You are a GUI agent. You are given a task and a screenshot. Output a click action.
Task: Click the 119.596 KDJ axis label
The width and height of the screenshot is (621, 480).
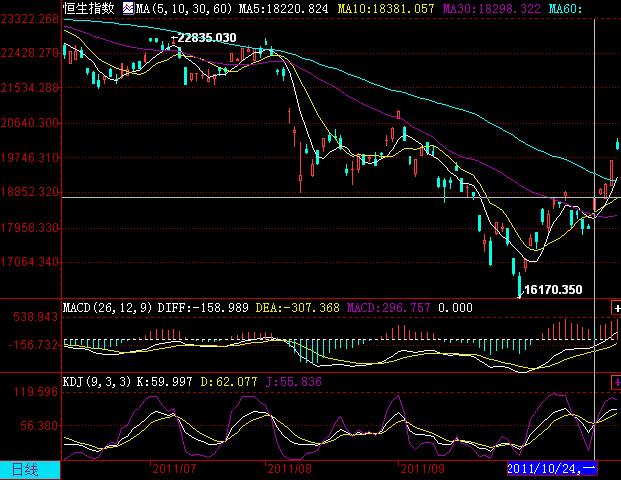(x=36, y=392)
